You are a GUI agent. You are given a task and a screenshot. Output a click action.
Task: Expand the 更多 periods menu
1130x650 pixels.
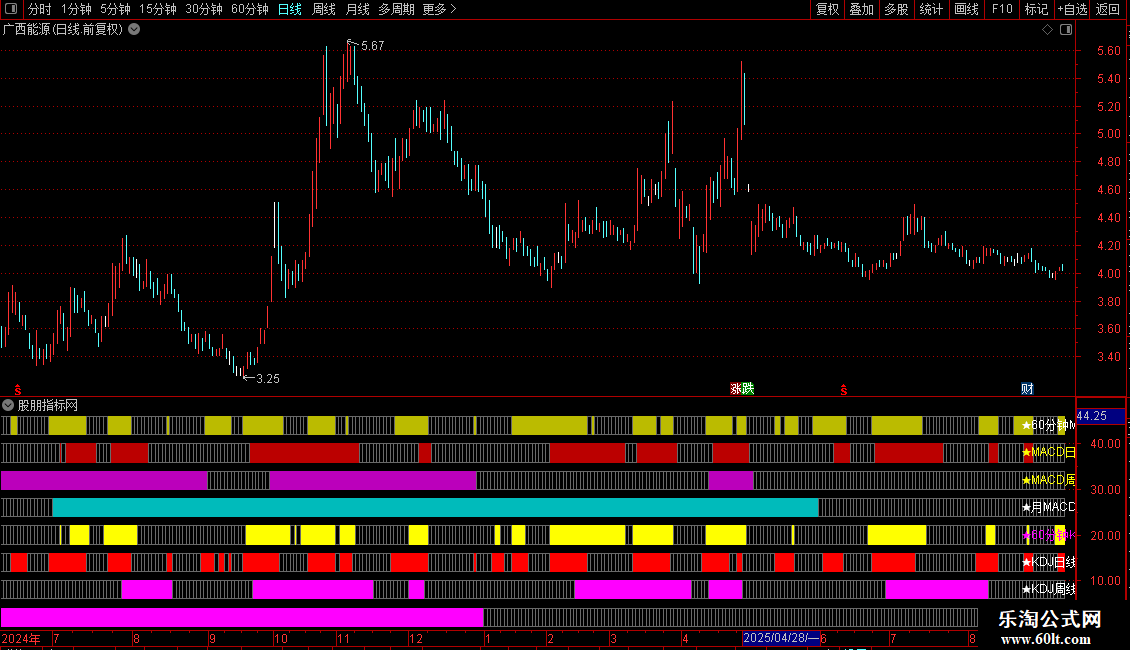tap(439, 9)
